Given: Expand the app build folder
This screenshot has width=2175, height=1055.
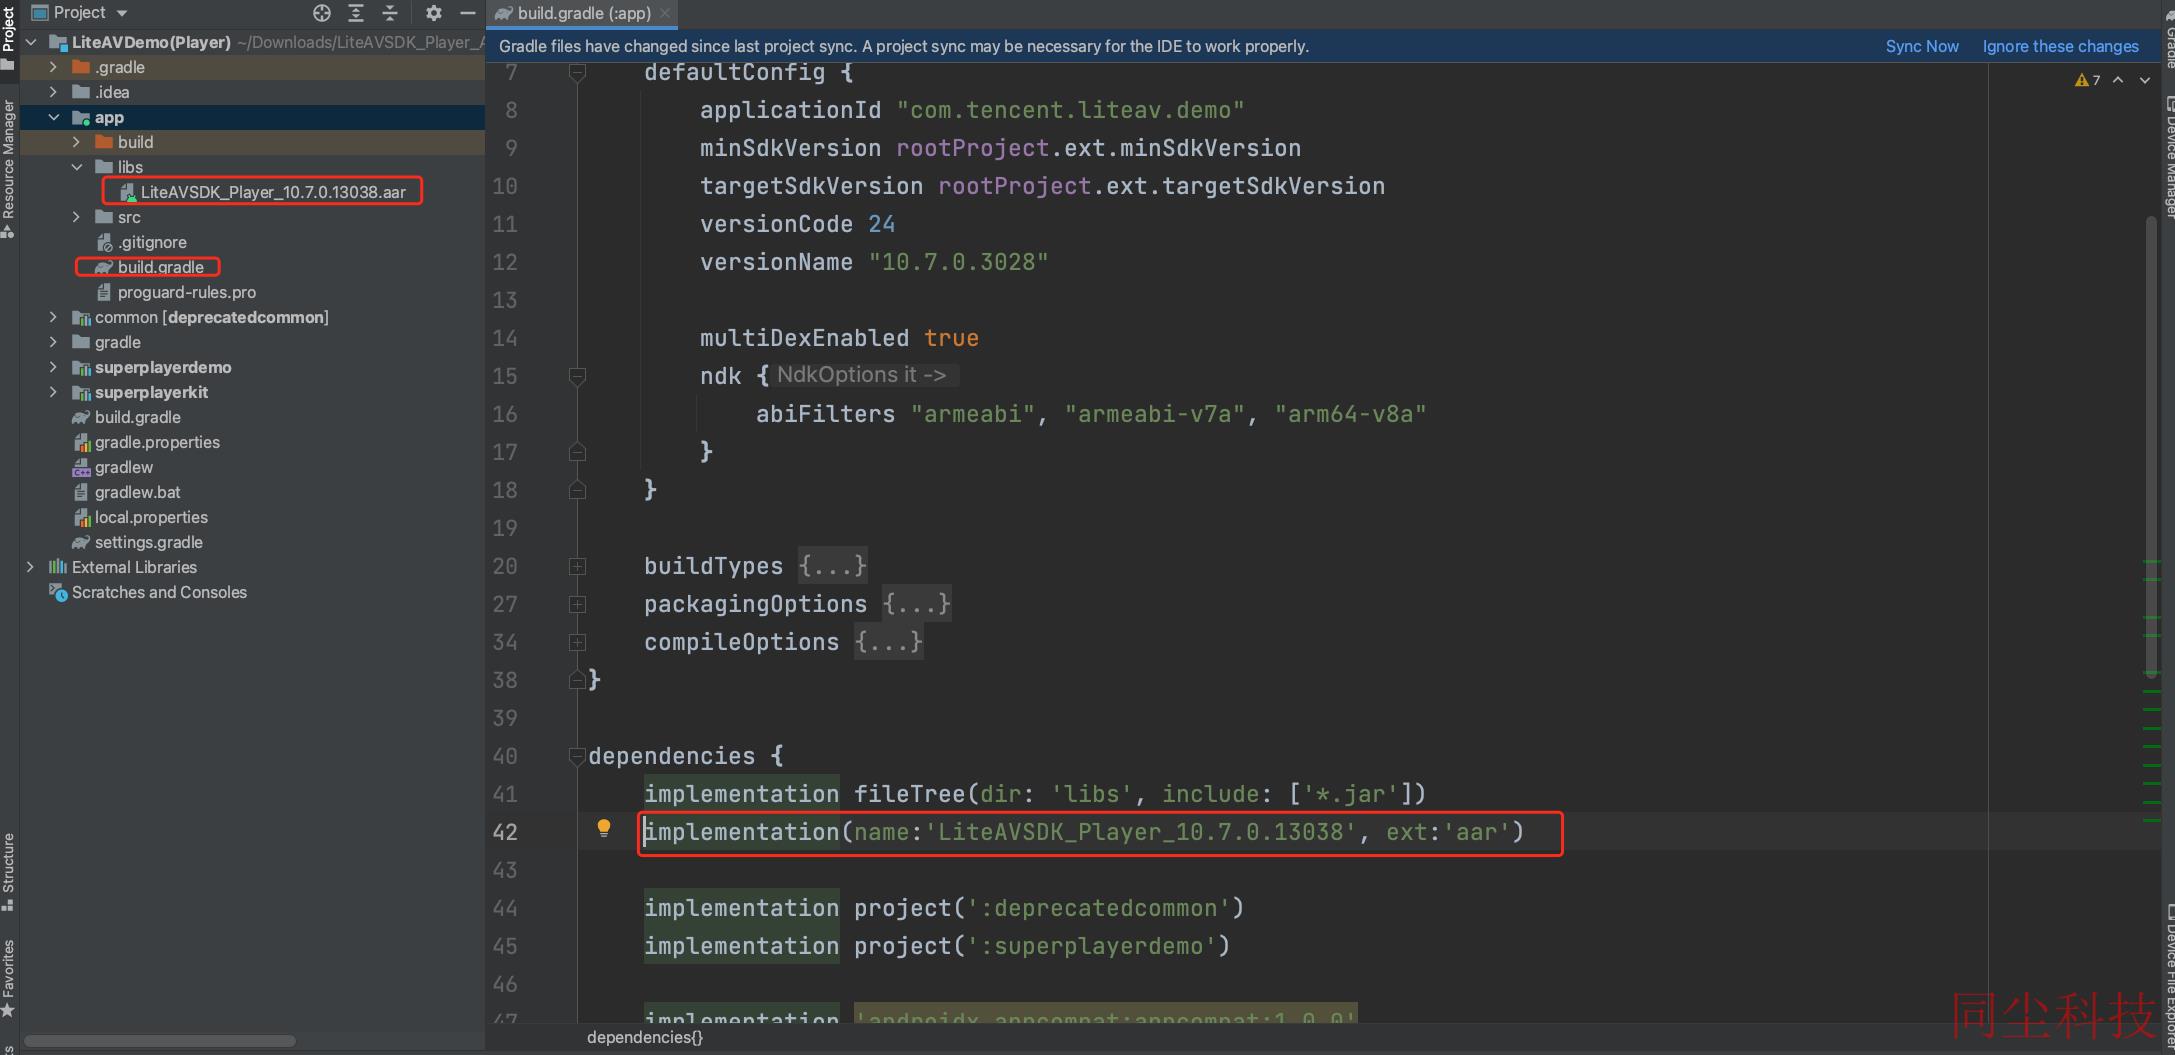Looking at the screenshot, I should pyautogui.click(x=76, y=142).
